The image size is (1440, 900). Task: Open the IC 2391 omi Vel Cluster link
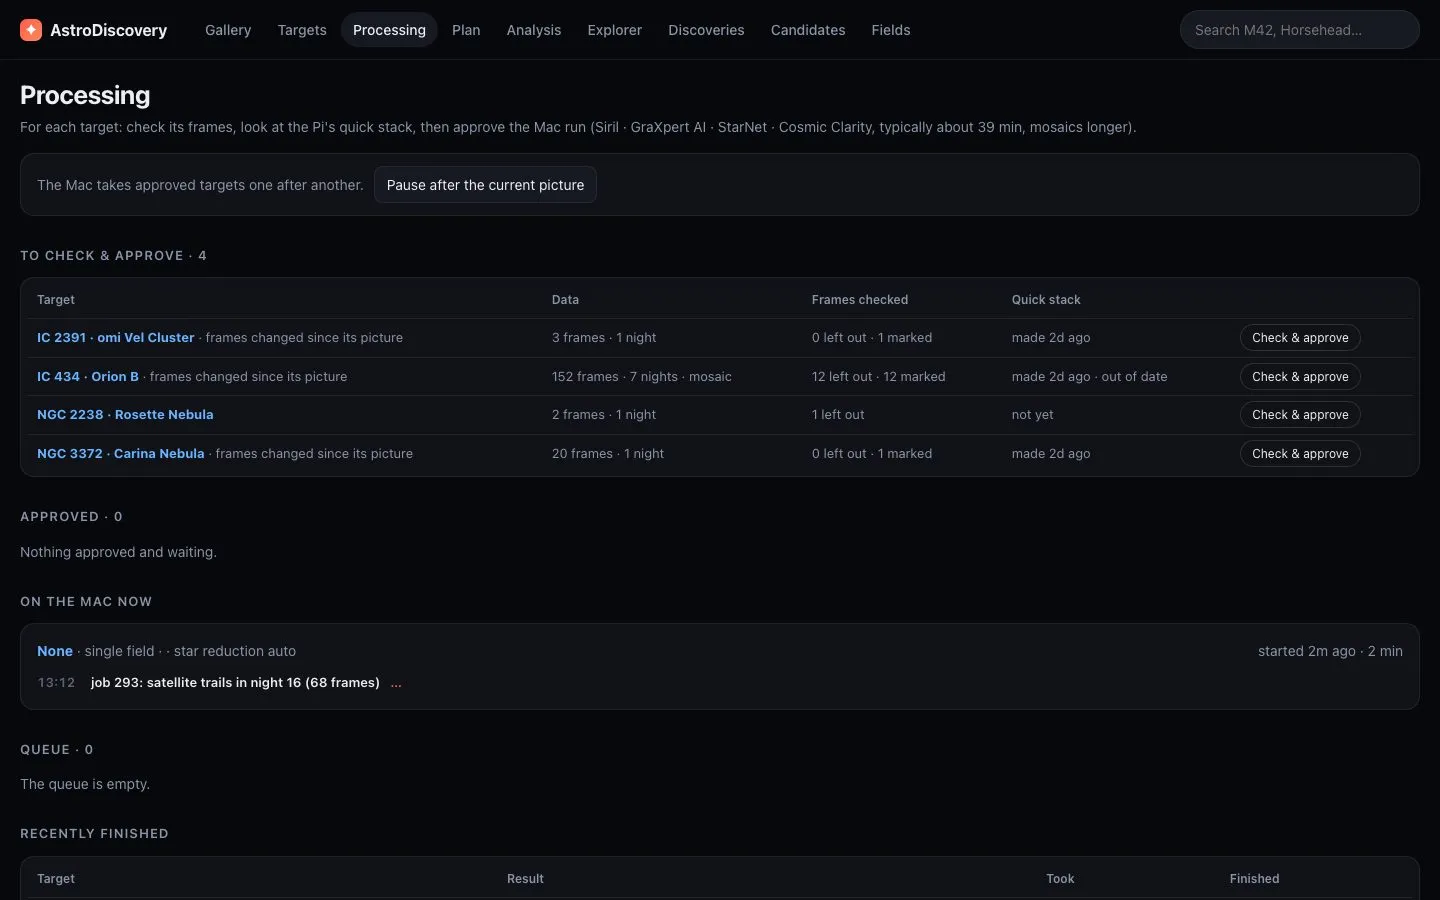[x=116, y=338]
